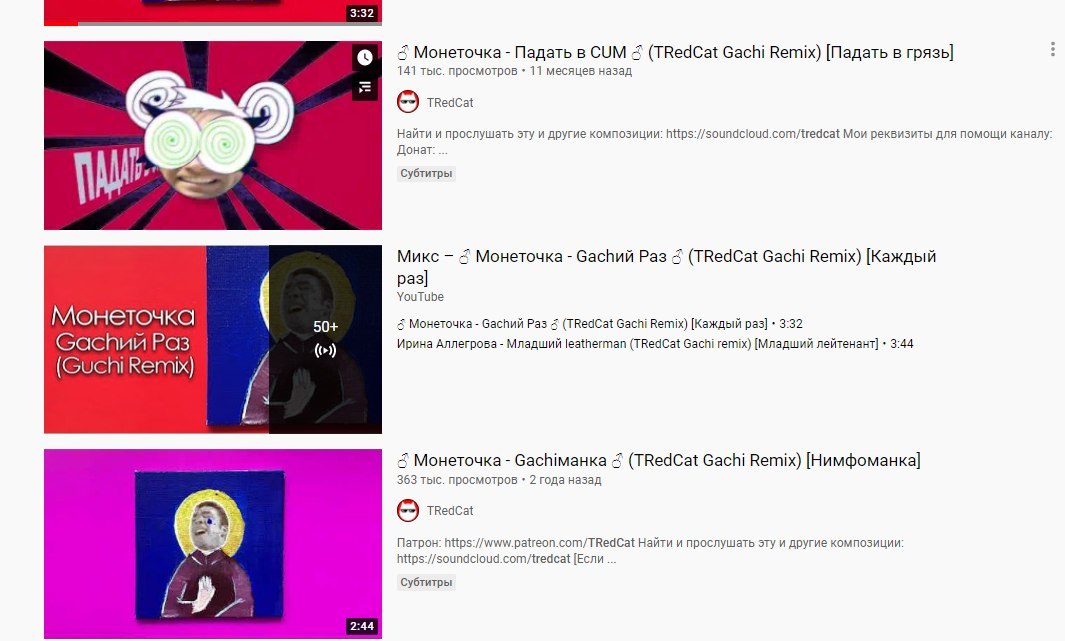
Task: Click TRedCat avatar under Падать в CUM video
Action: coord(408,102)
